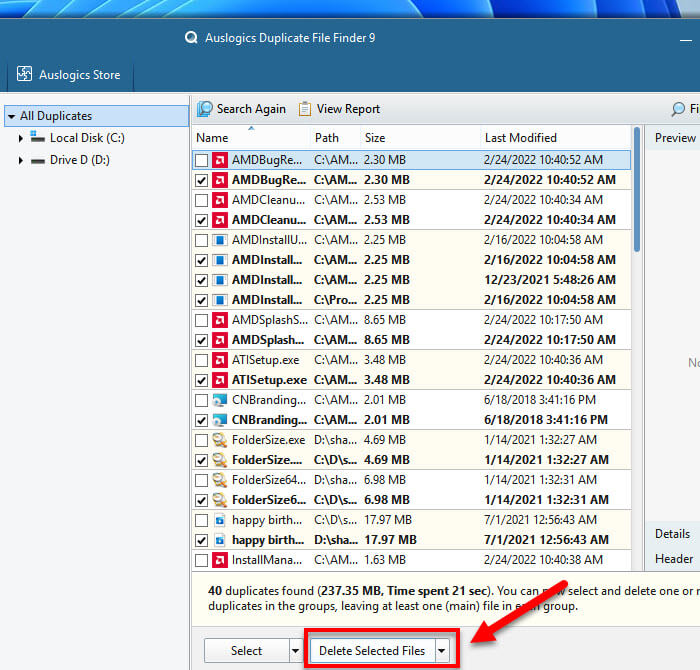Image resolution: width=700 pixels, height=670 pixels.
Task: Click the InstallMana AMD file icon
Action: pos(219,560)
